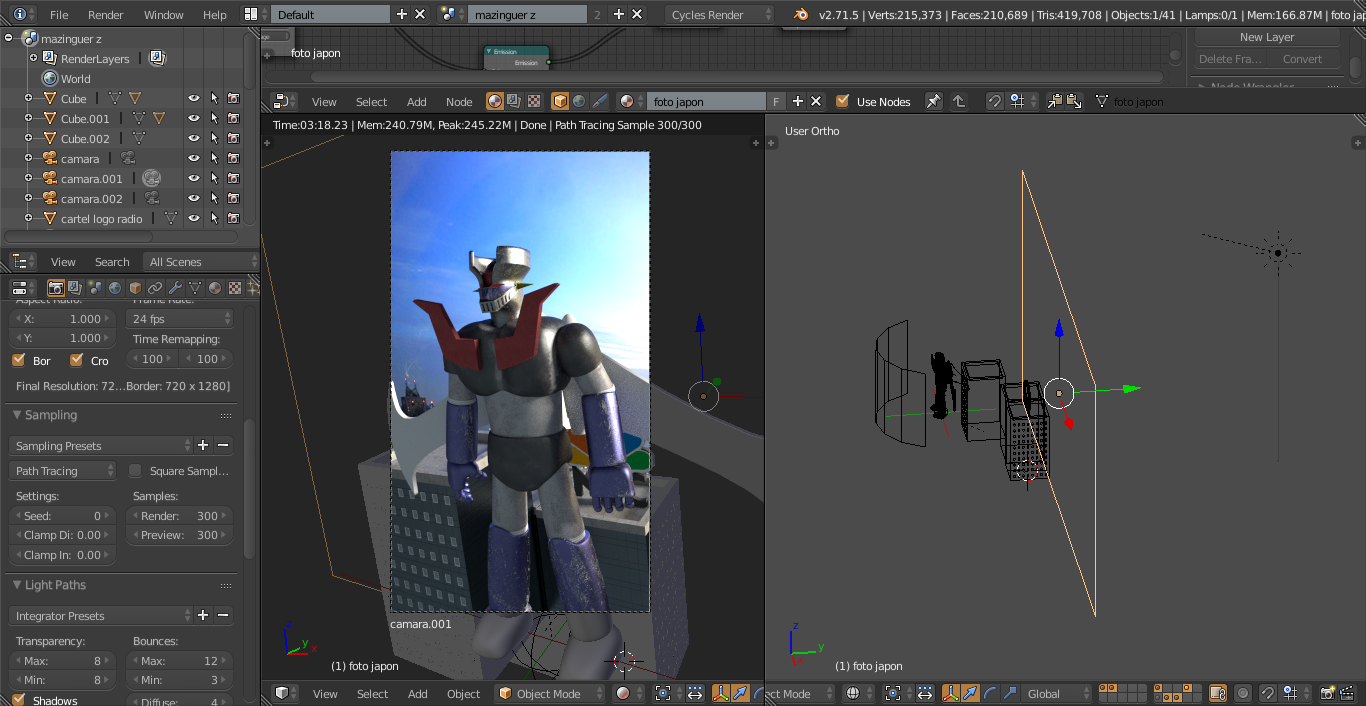The image size is (1366, 706).
Task: Unlink material foto japon with X icon
Action: click(x=816, y=101)
